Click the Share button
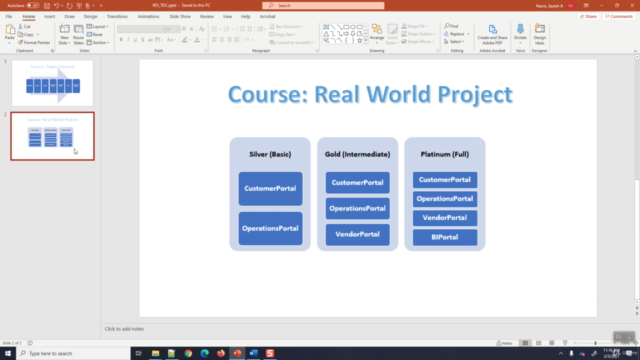This screenshot has height=360, width=640. [588, 16]
